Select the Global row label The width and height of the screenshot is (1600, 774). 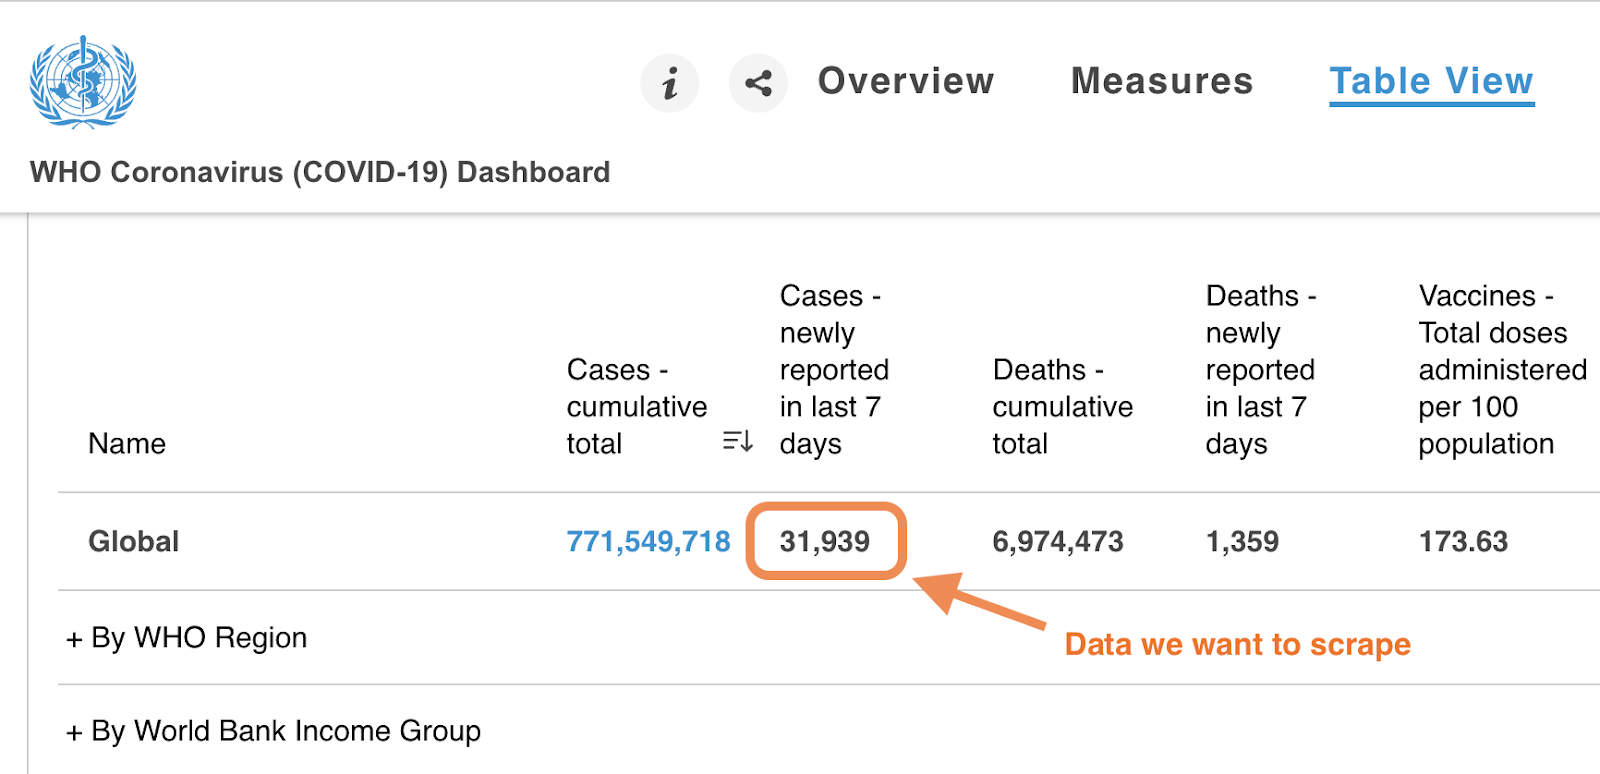pos(134,542)
